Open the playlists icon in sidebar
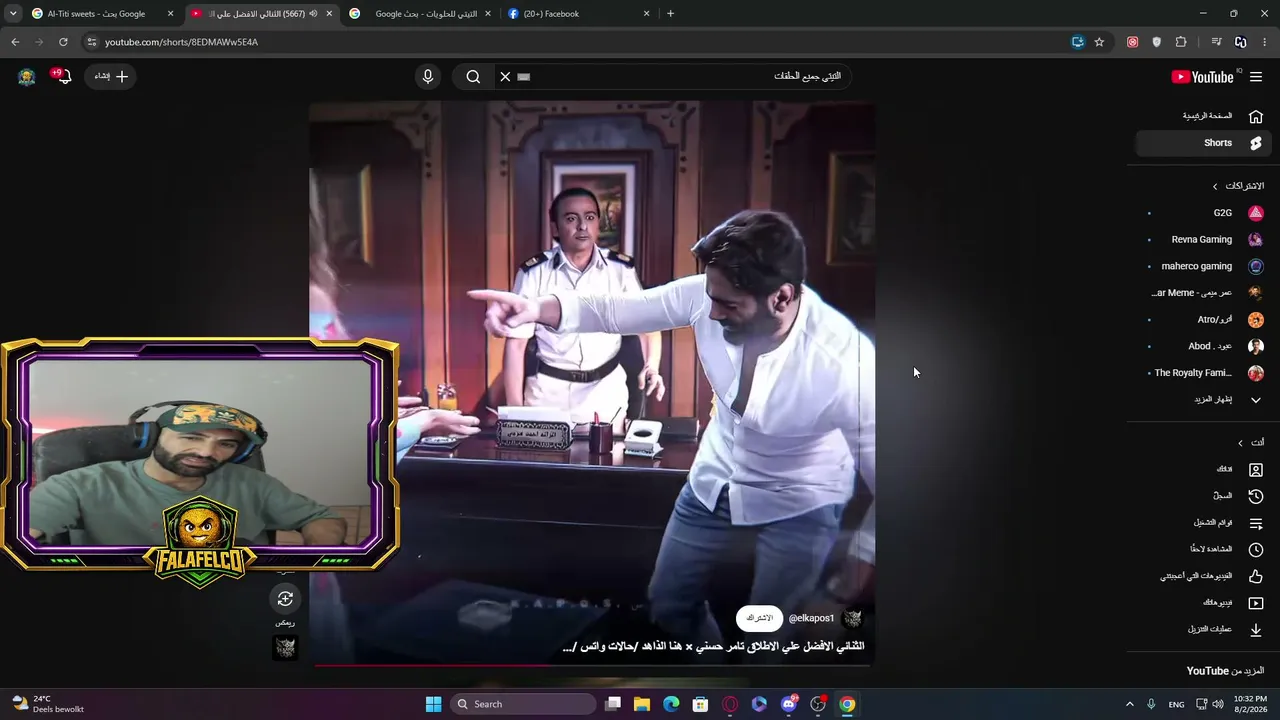The height and width of the screenshot is (720, 1280). click(x=1256, y=523)
